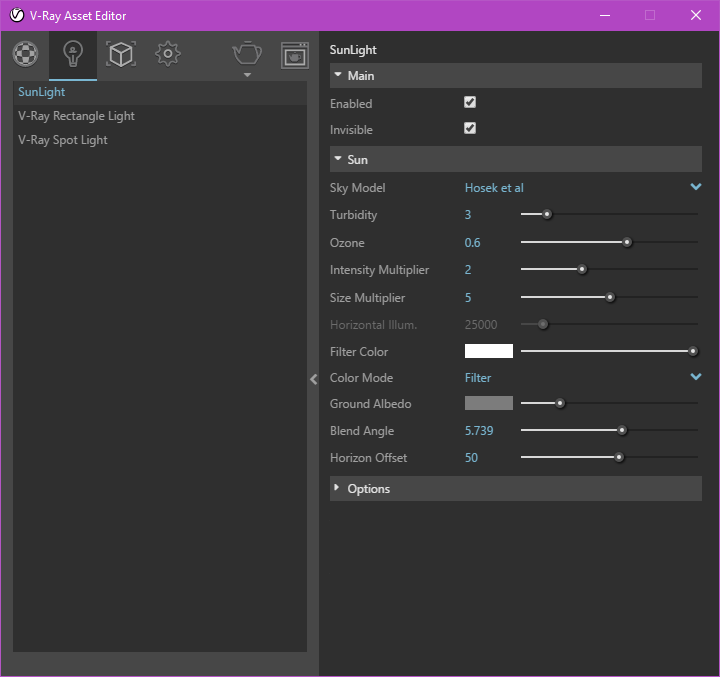The width and height of the screenshot is (720, 677).
Task: Click the Turbidity value 3
Action: click(x=468, y=214)
